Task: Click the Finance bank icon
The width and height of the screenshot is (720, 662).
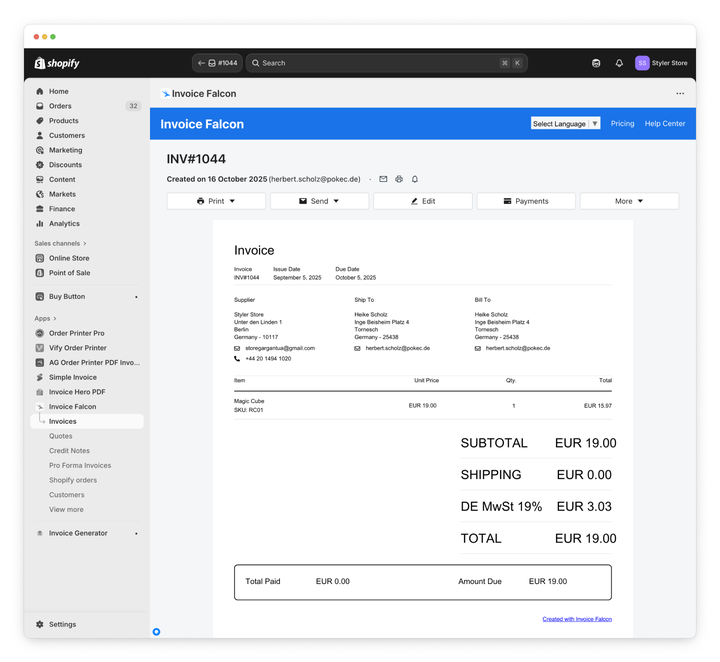Action: coord(40,209)
